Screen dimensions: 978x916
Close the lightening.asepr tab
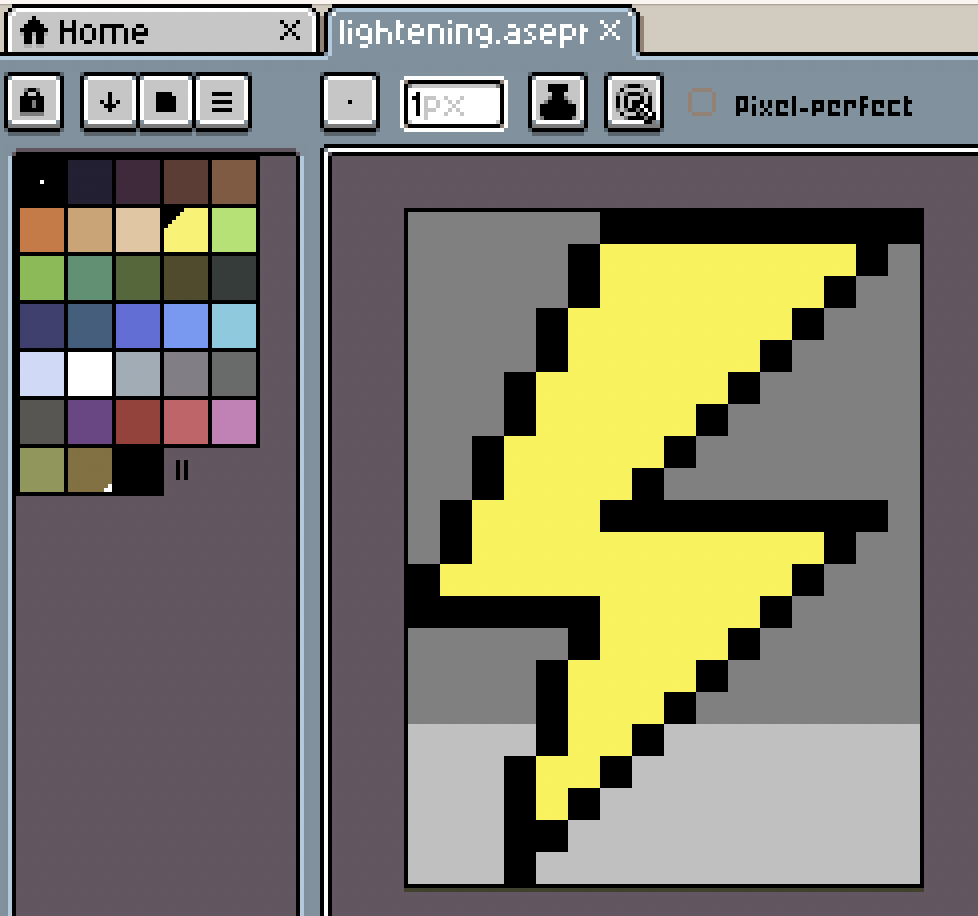pyautogui.click(x=610, y=29)
